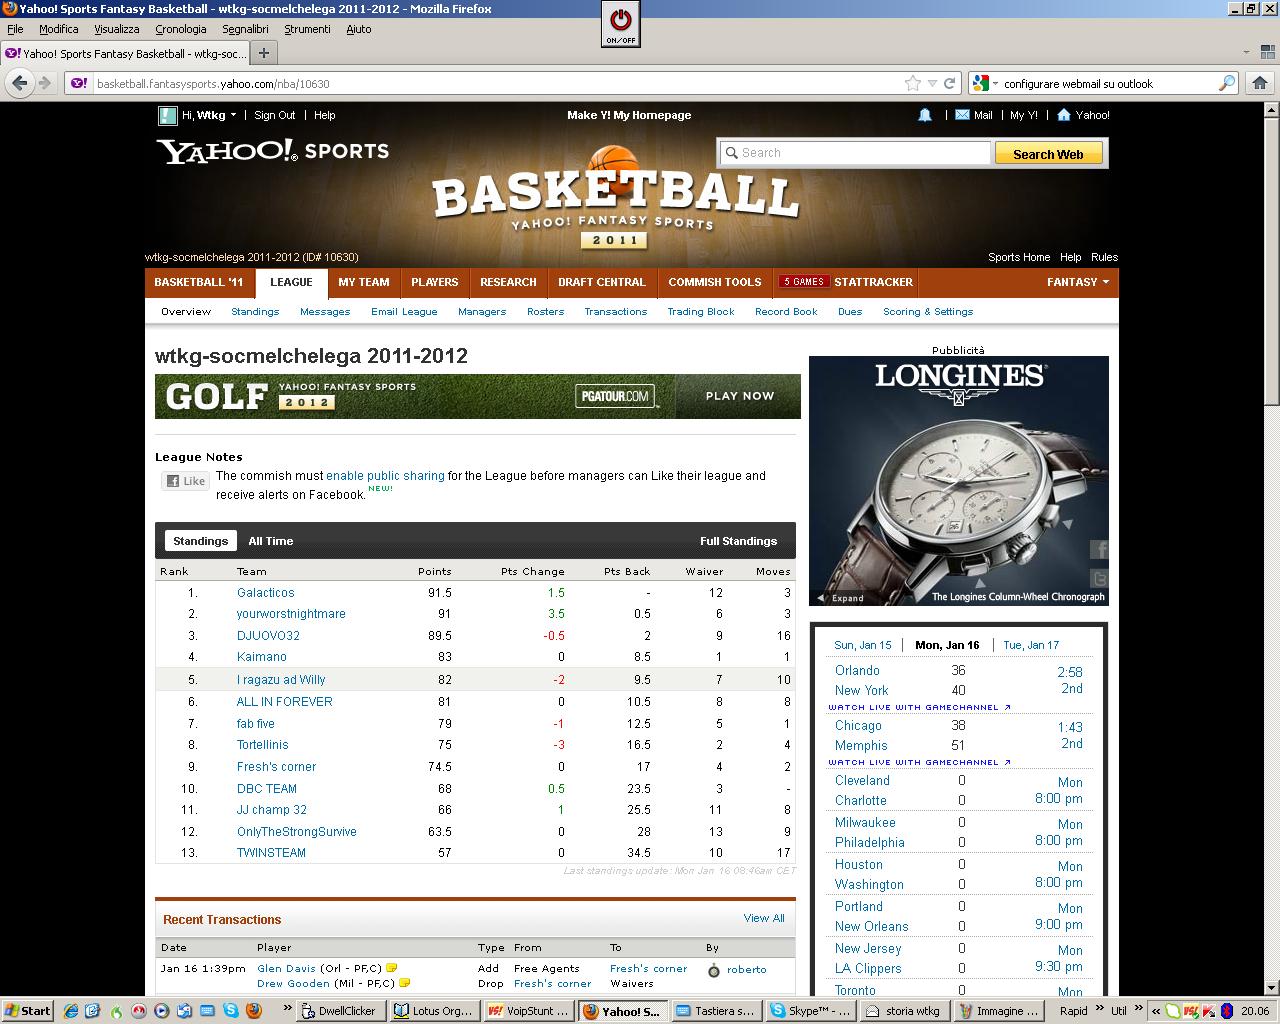
Task: Go to the MY TEAM tab
Action: 363,282
